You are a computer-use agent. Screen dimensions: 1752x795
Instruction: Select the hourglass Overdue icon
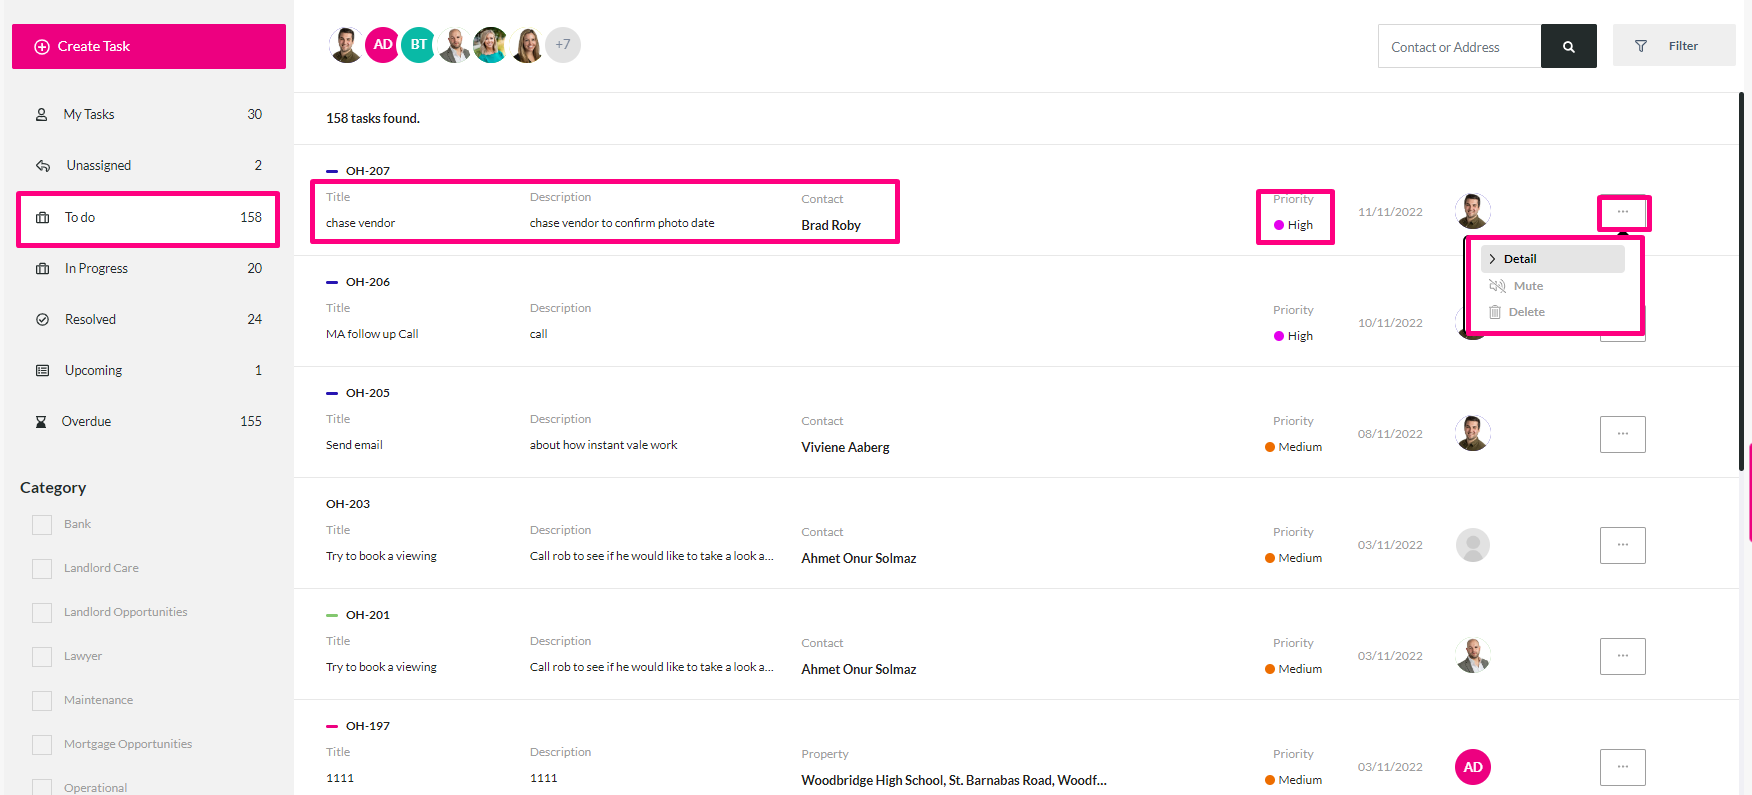point(41,422)
